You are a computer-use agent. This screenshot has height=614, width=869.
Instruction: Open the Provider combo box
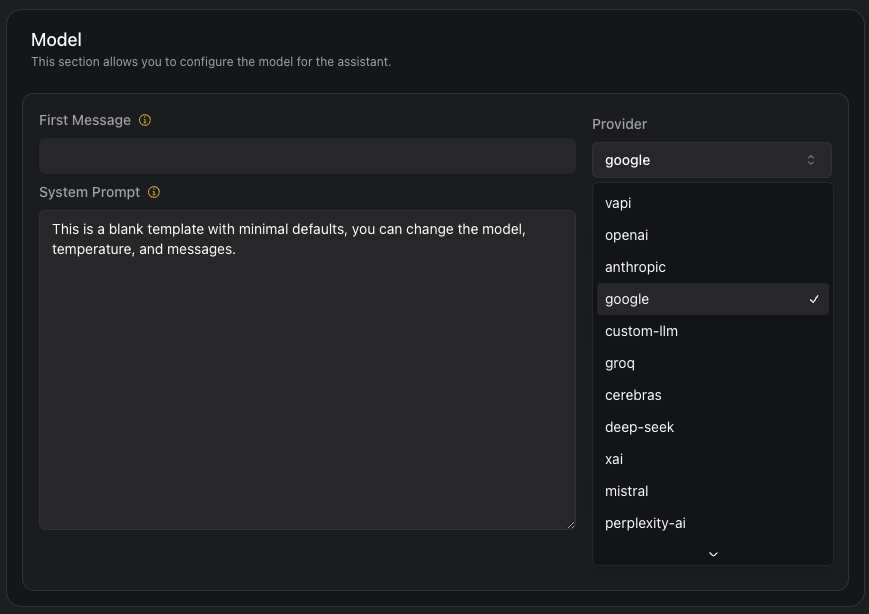pos(711,160)
